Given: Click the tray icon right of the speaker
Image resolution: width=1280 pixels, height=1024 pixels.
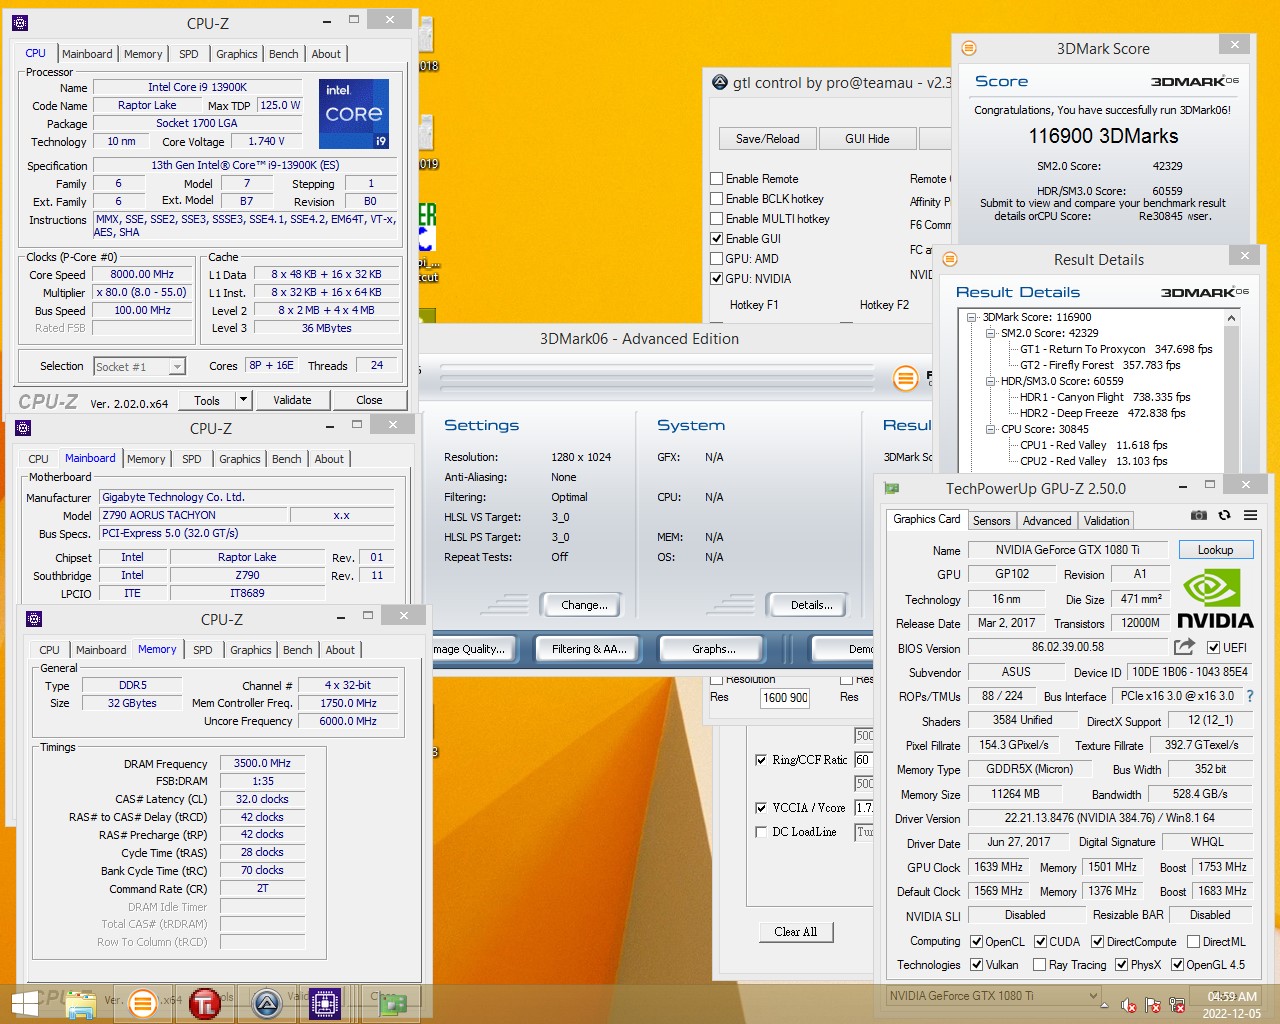Looking at the screenshot, I should tap(1152, 1005).
